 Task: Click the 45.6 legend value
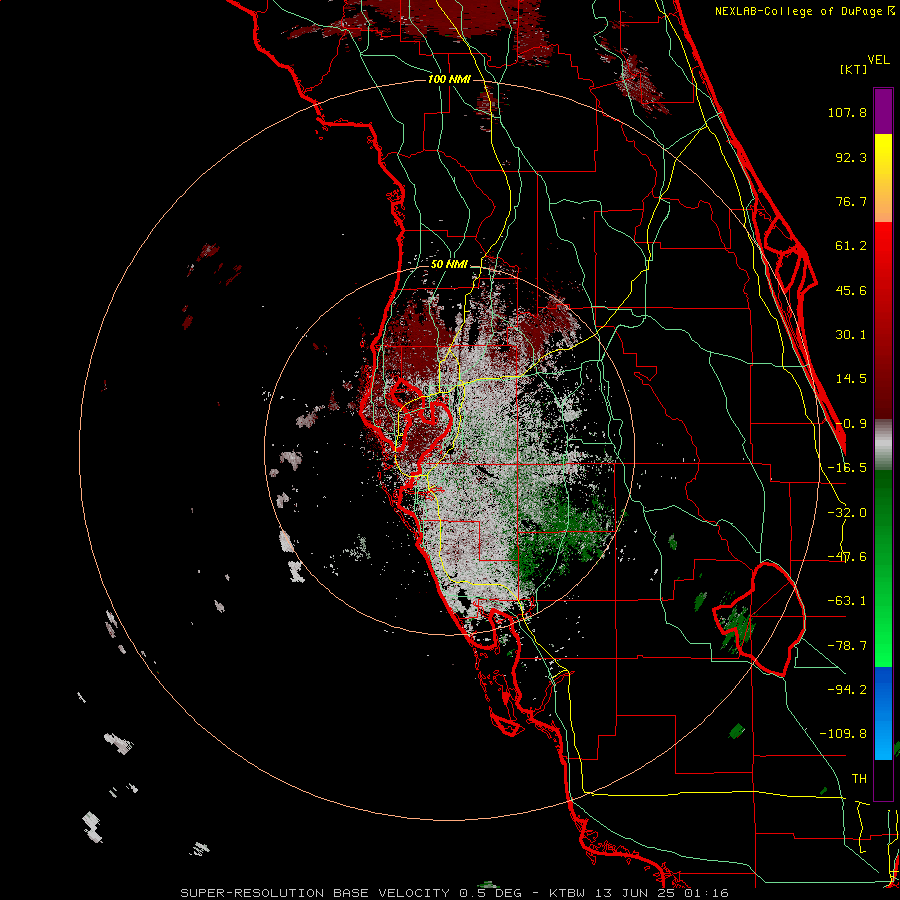point(851,290)
